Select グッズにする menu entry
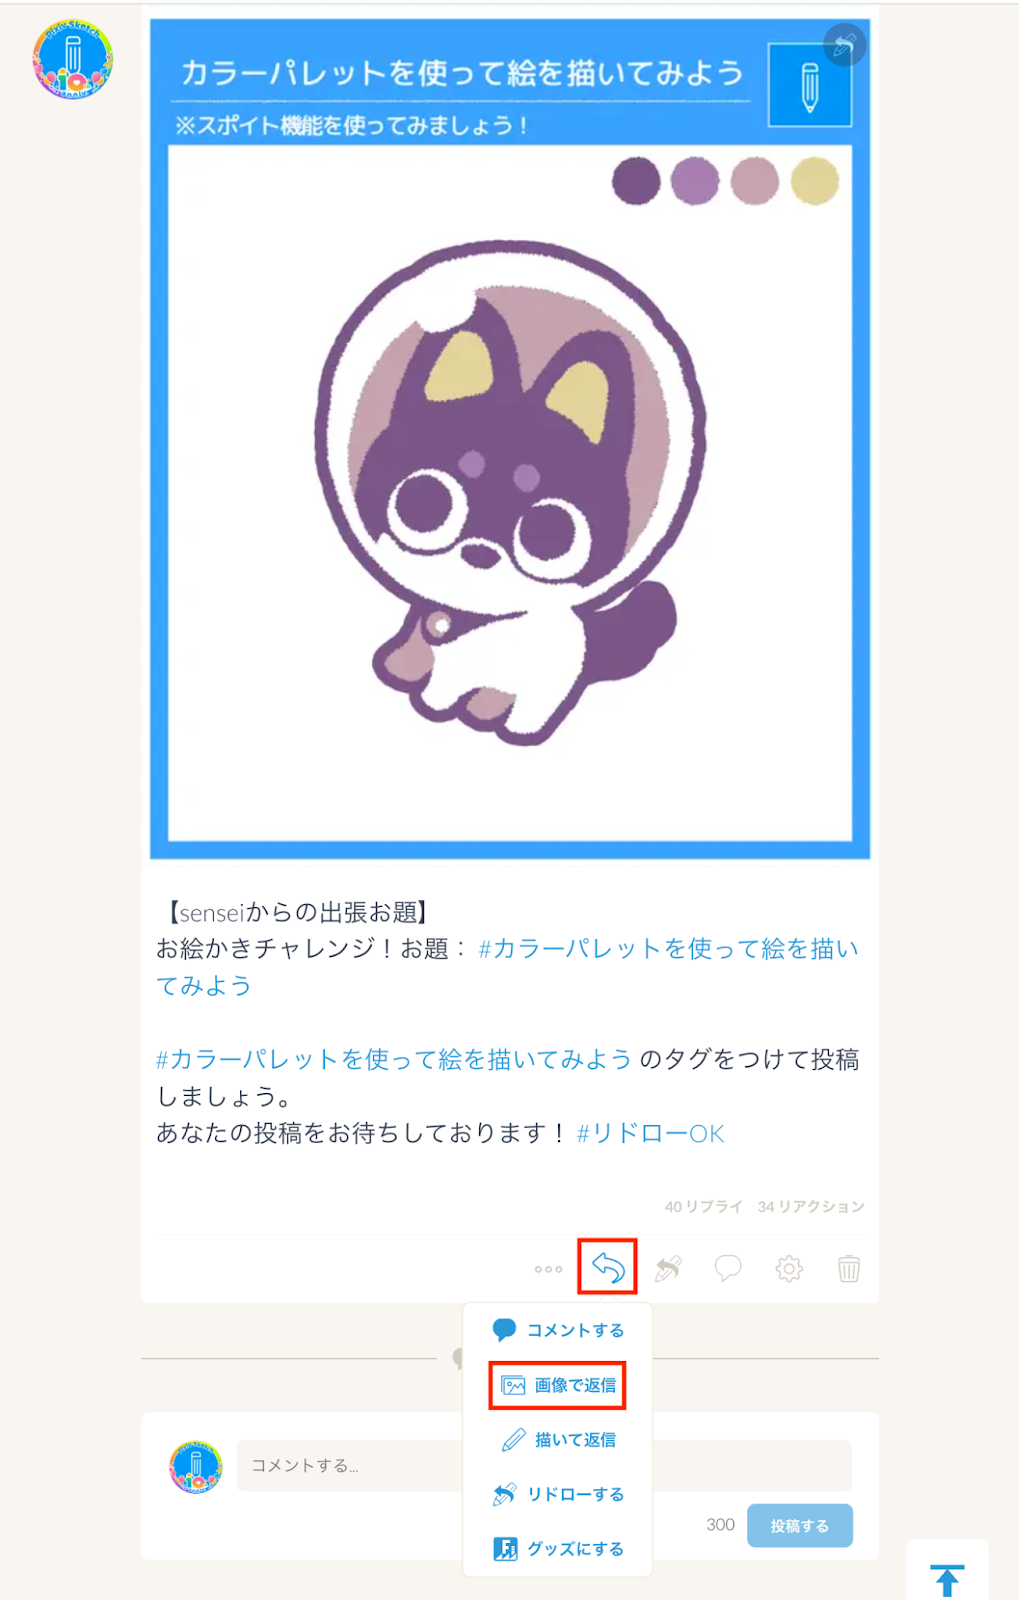Screen dimensions: 1019x1600 coord(558,1549)
